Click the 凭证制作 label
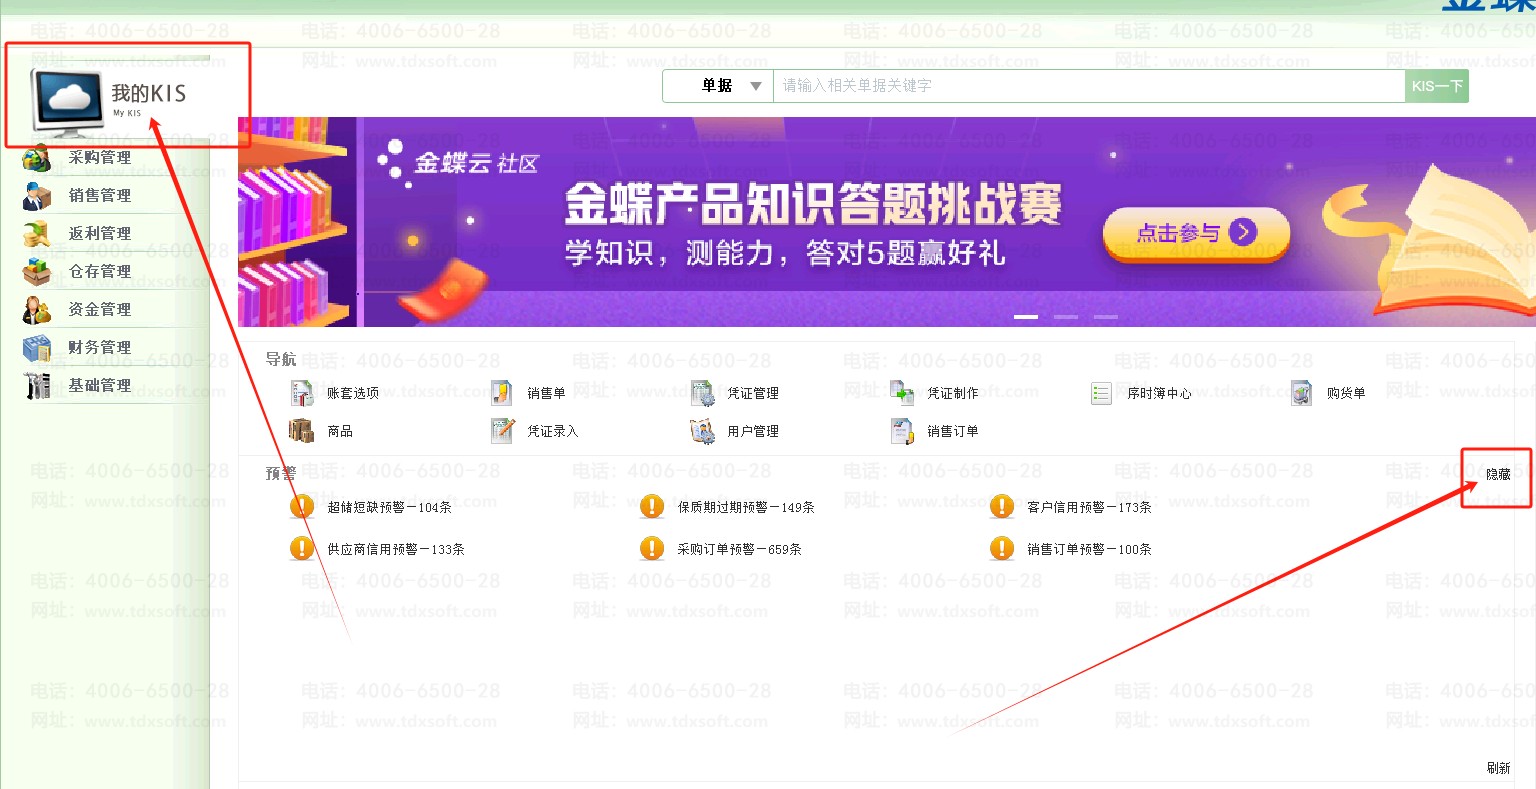This screenshot has width=1536, height=789. (x=953, y=394)
